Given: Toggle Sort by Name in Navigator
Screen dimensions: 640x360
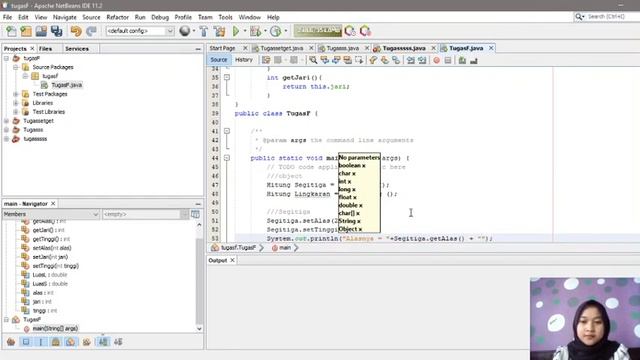Looking at the screenshot, I should pos(103,342).
